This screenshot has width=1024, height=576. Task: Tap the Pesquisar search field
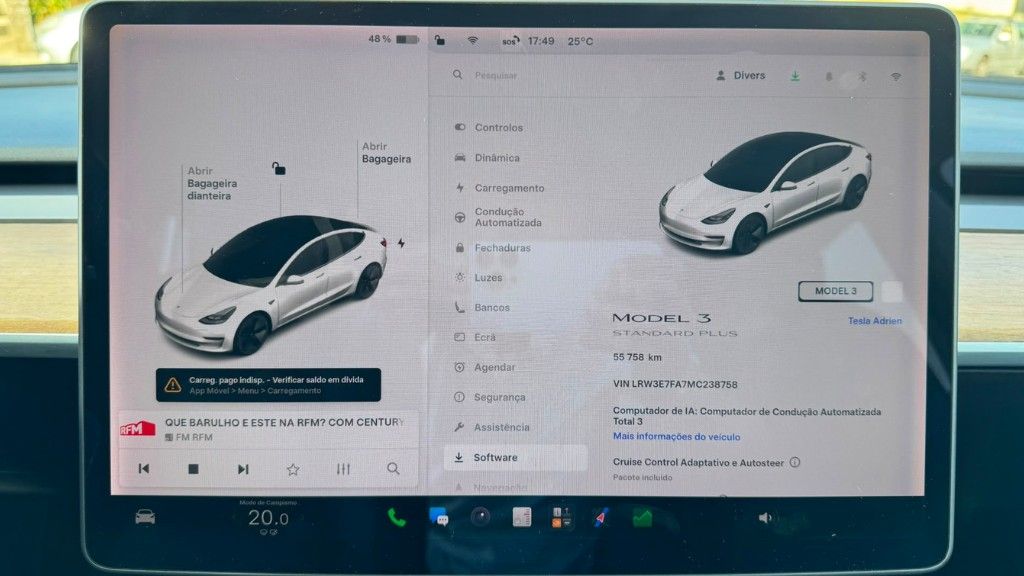point(496,75)
